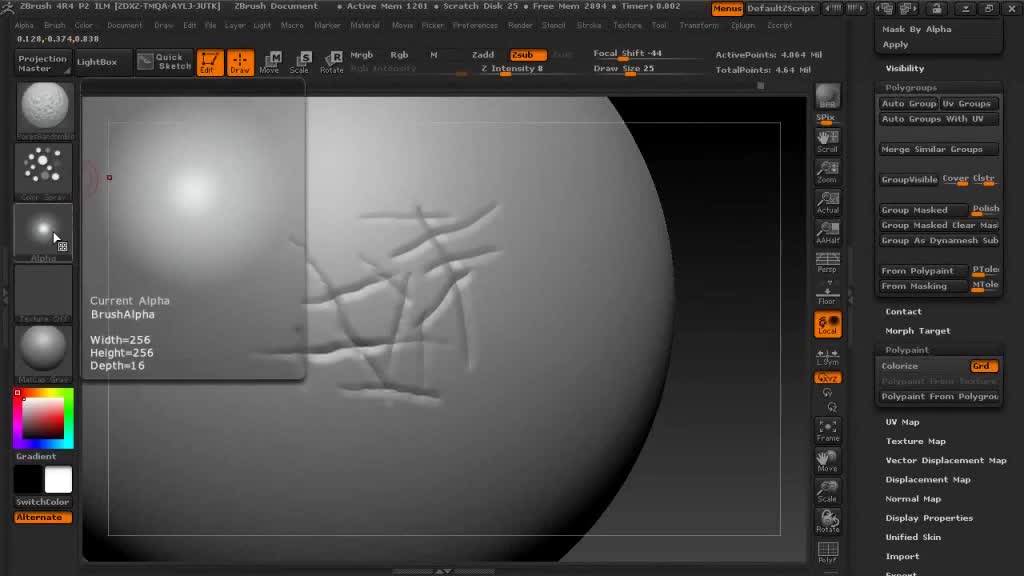Open the Stroke menu
Viewport: 1024px width, 576px height.
589,25
